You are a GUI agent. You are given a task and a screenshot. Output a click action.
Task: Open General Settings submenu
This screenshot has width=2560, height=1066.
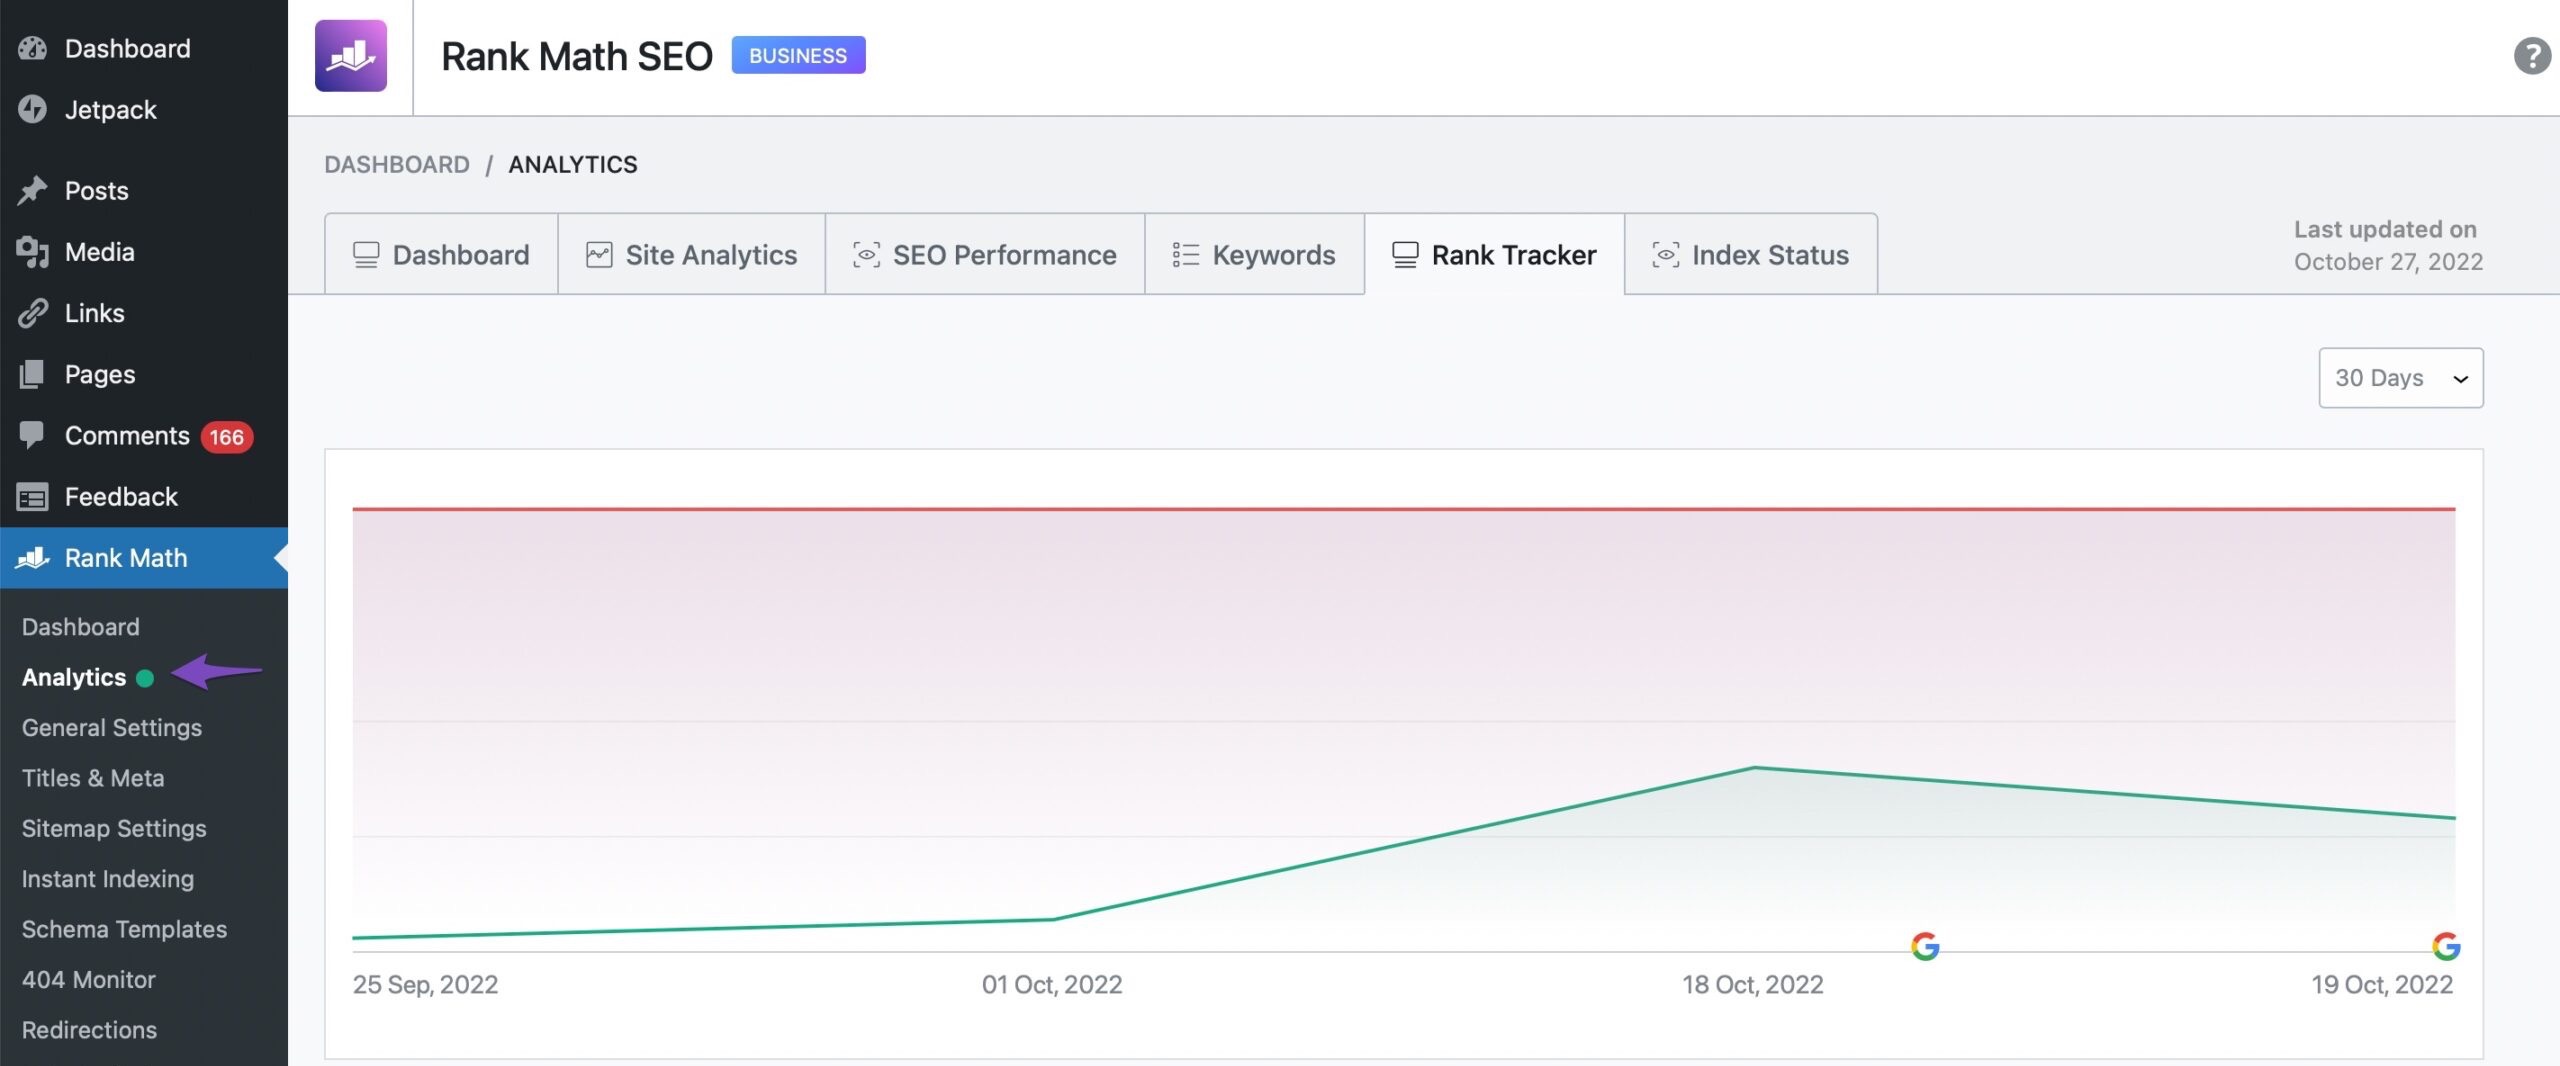point(112,728)
